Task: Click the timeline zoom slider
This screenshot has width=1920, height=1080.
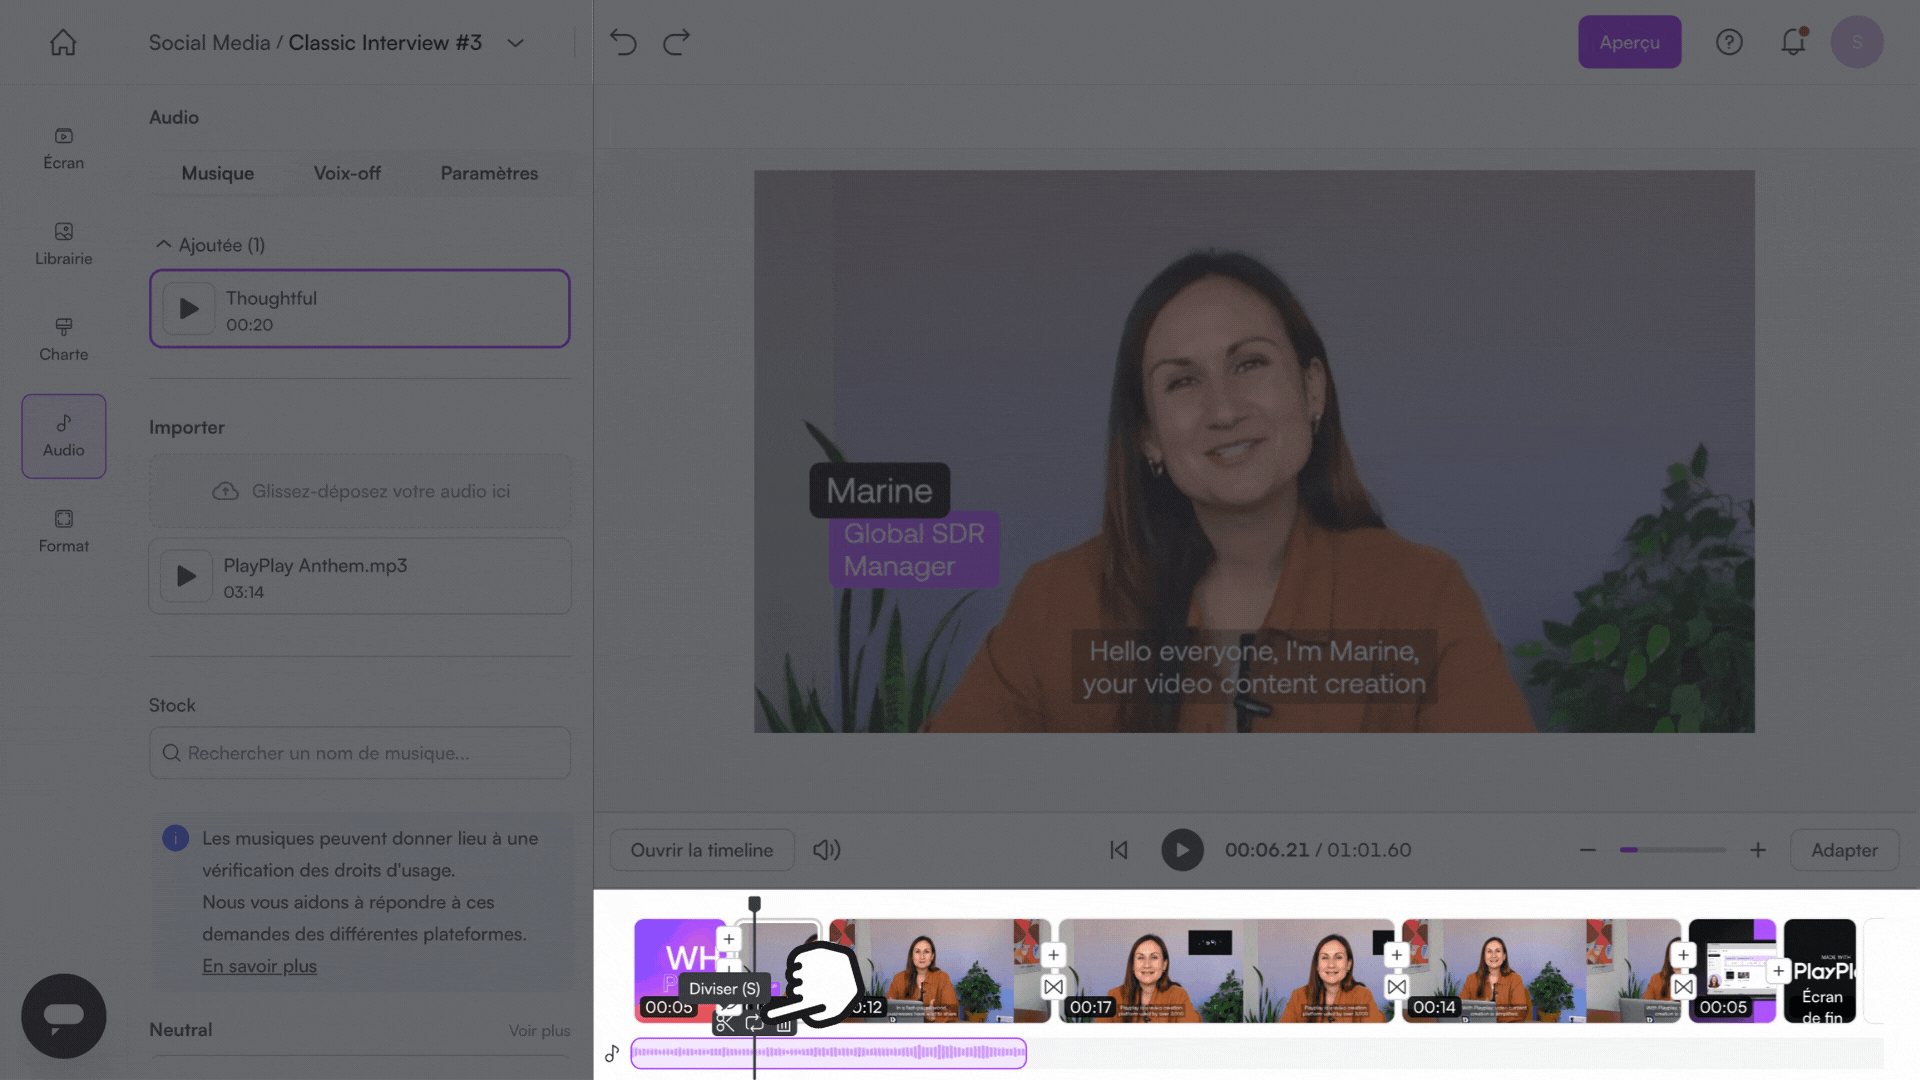Action: [x=1672, y=850]
